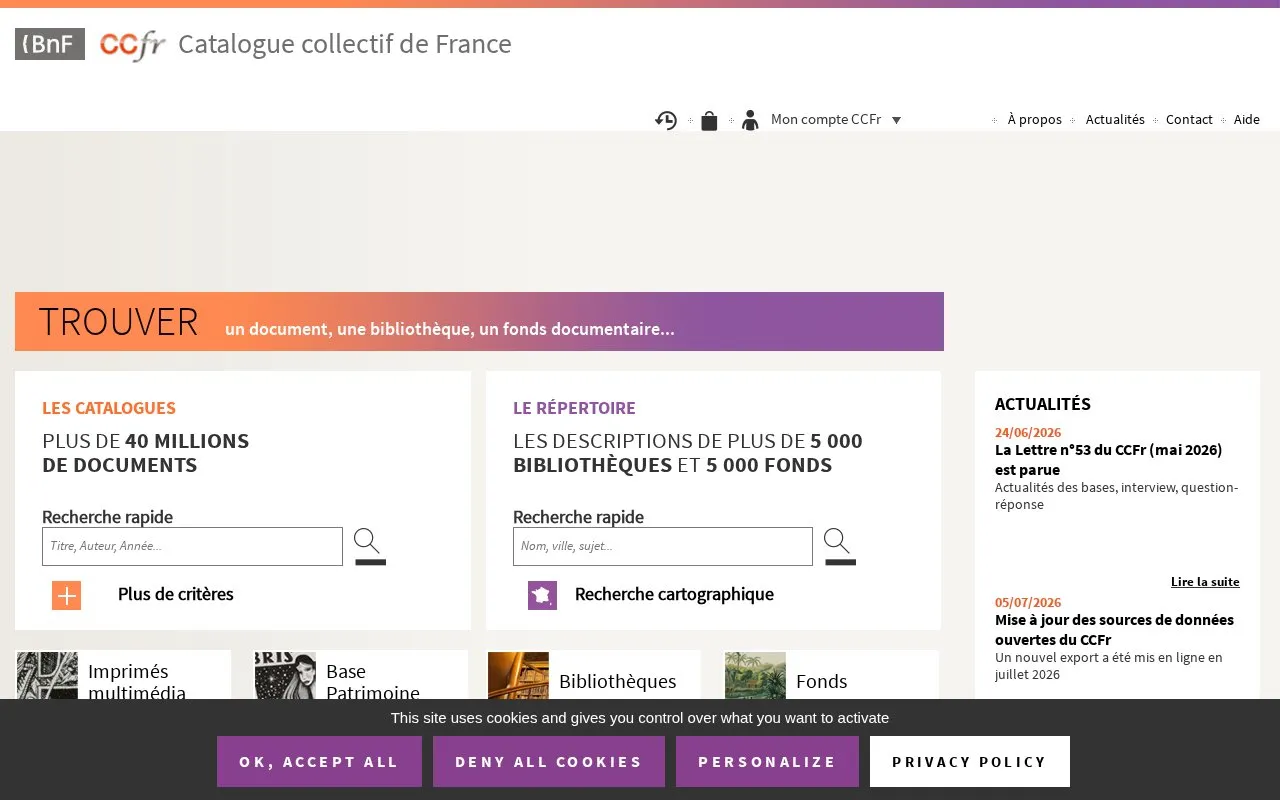Image resolution: width=1280 pixels, height=800 pixels.
Task: Click the Fonds tile label
Action: pos(822,682)
